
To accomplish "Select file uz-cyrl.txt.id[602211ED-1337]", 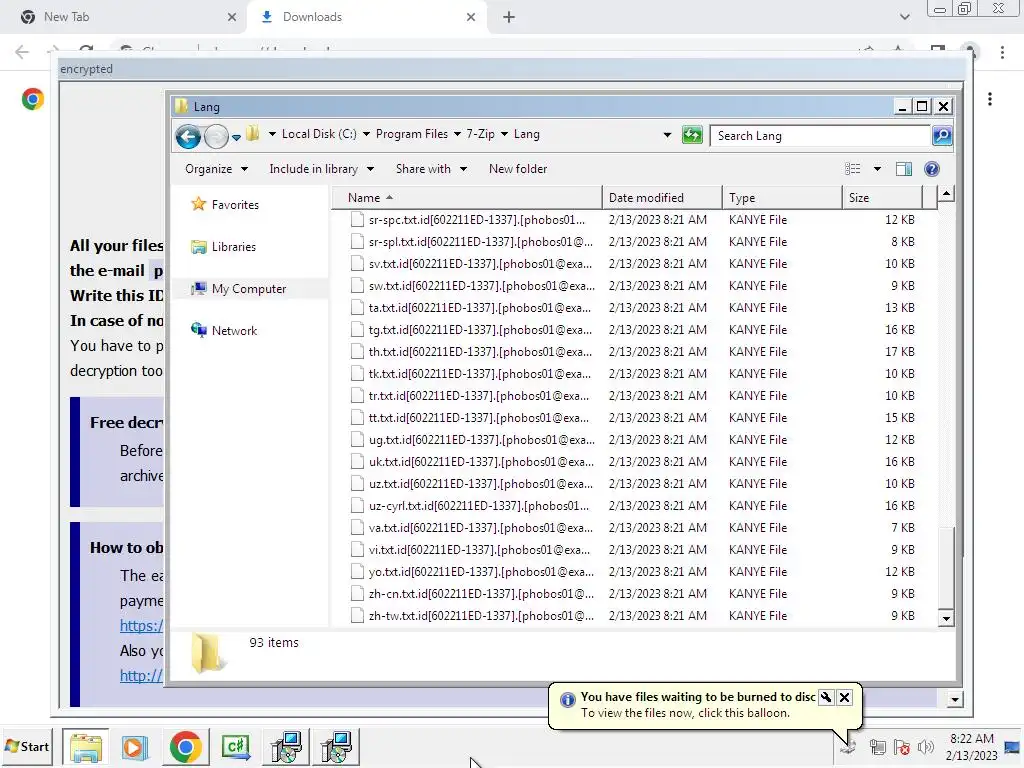I will 479,506.
